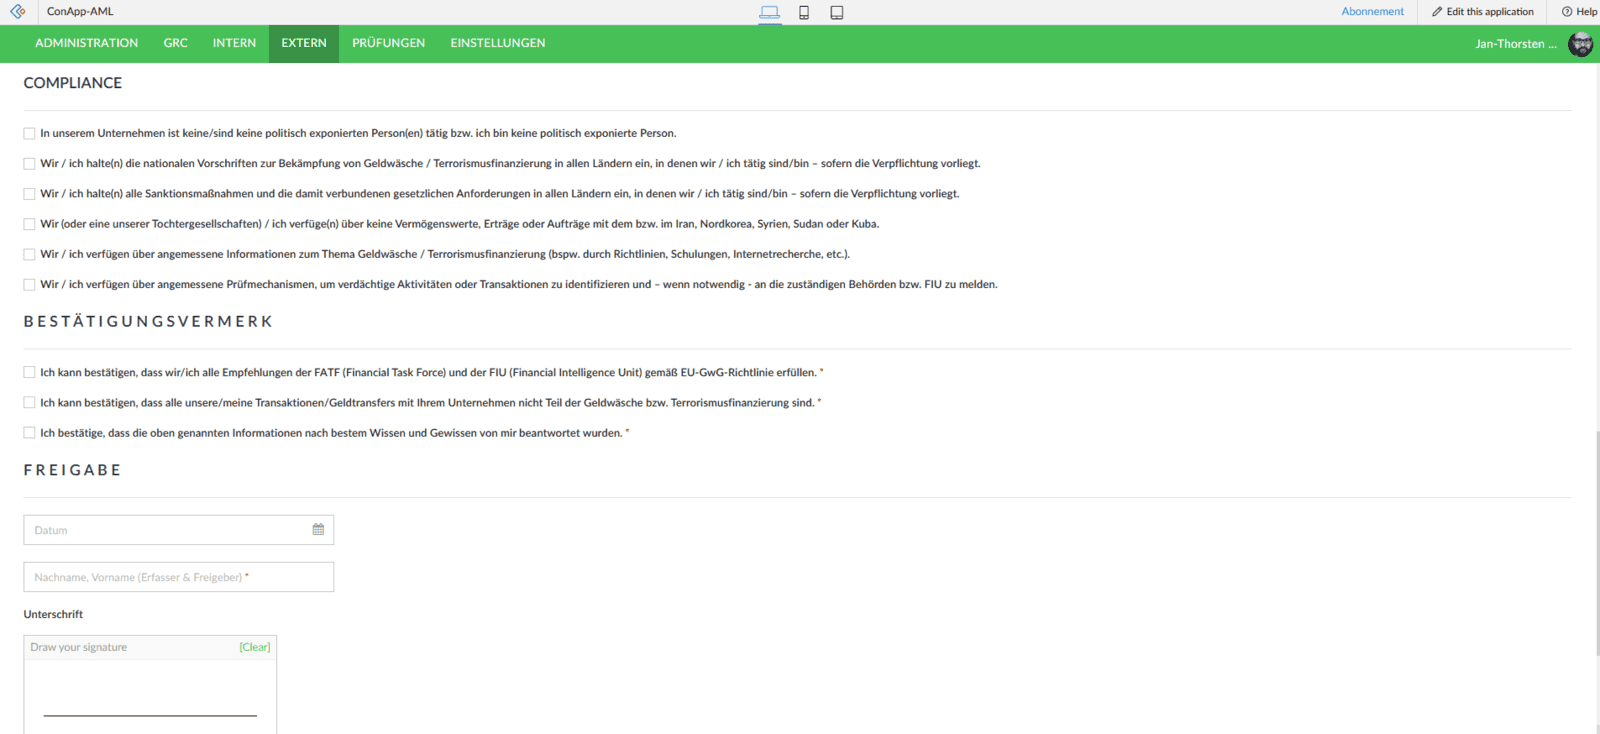Enable the FATF and FIU confirmation checkbox
This screenshot has width=1600, height=734.
[x=29, y=372]
